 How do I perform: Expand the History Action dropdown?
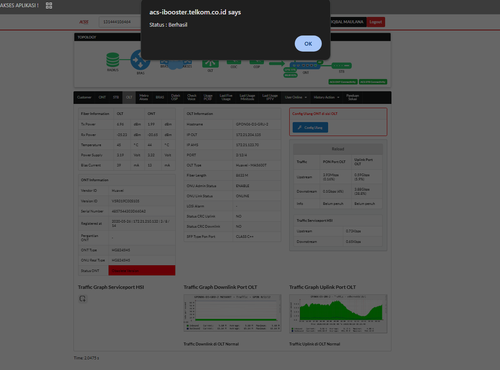pyautogui.click(x=326, y=97)
